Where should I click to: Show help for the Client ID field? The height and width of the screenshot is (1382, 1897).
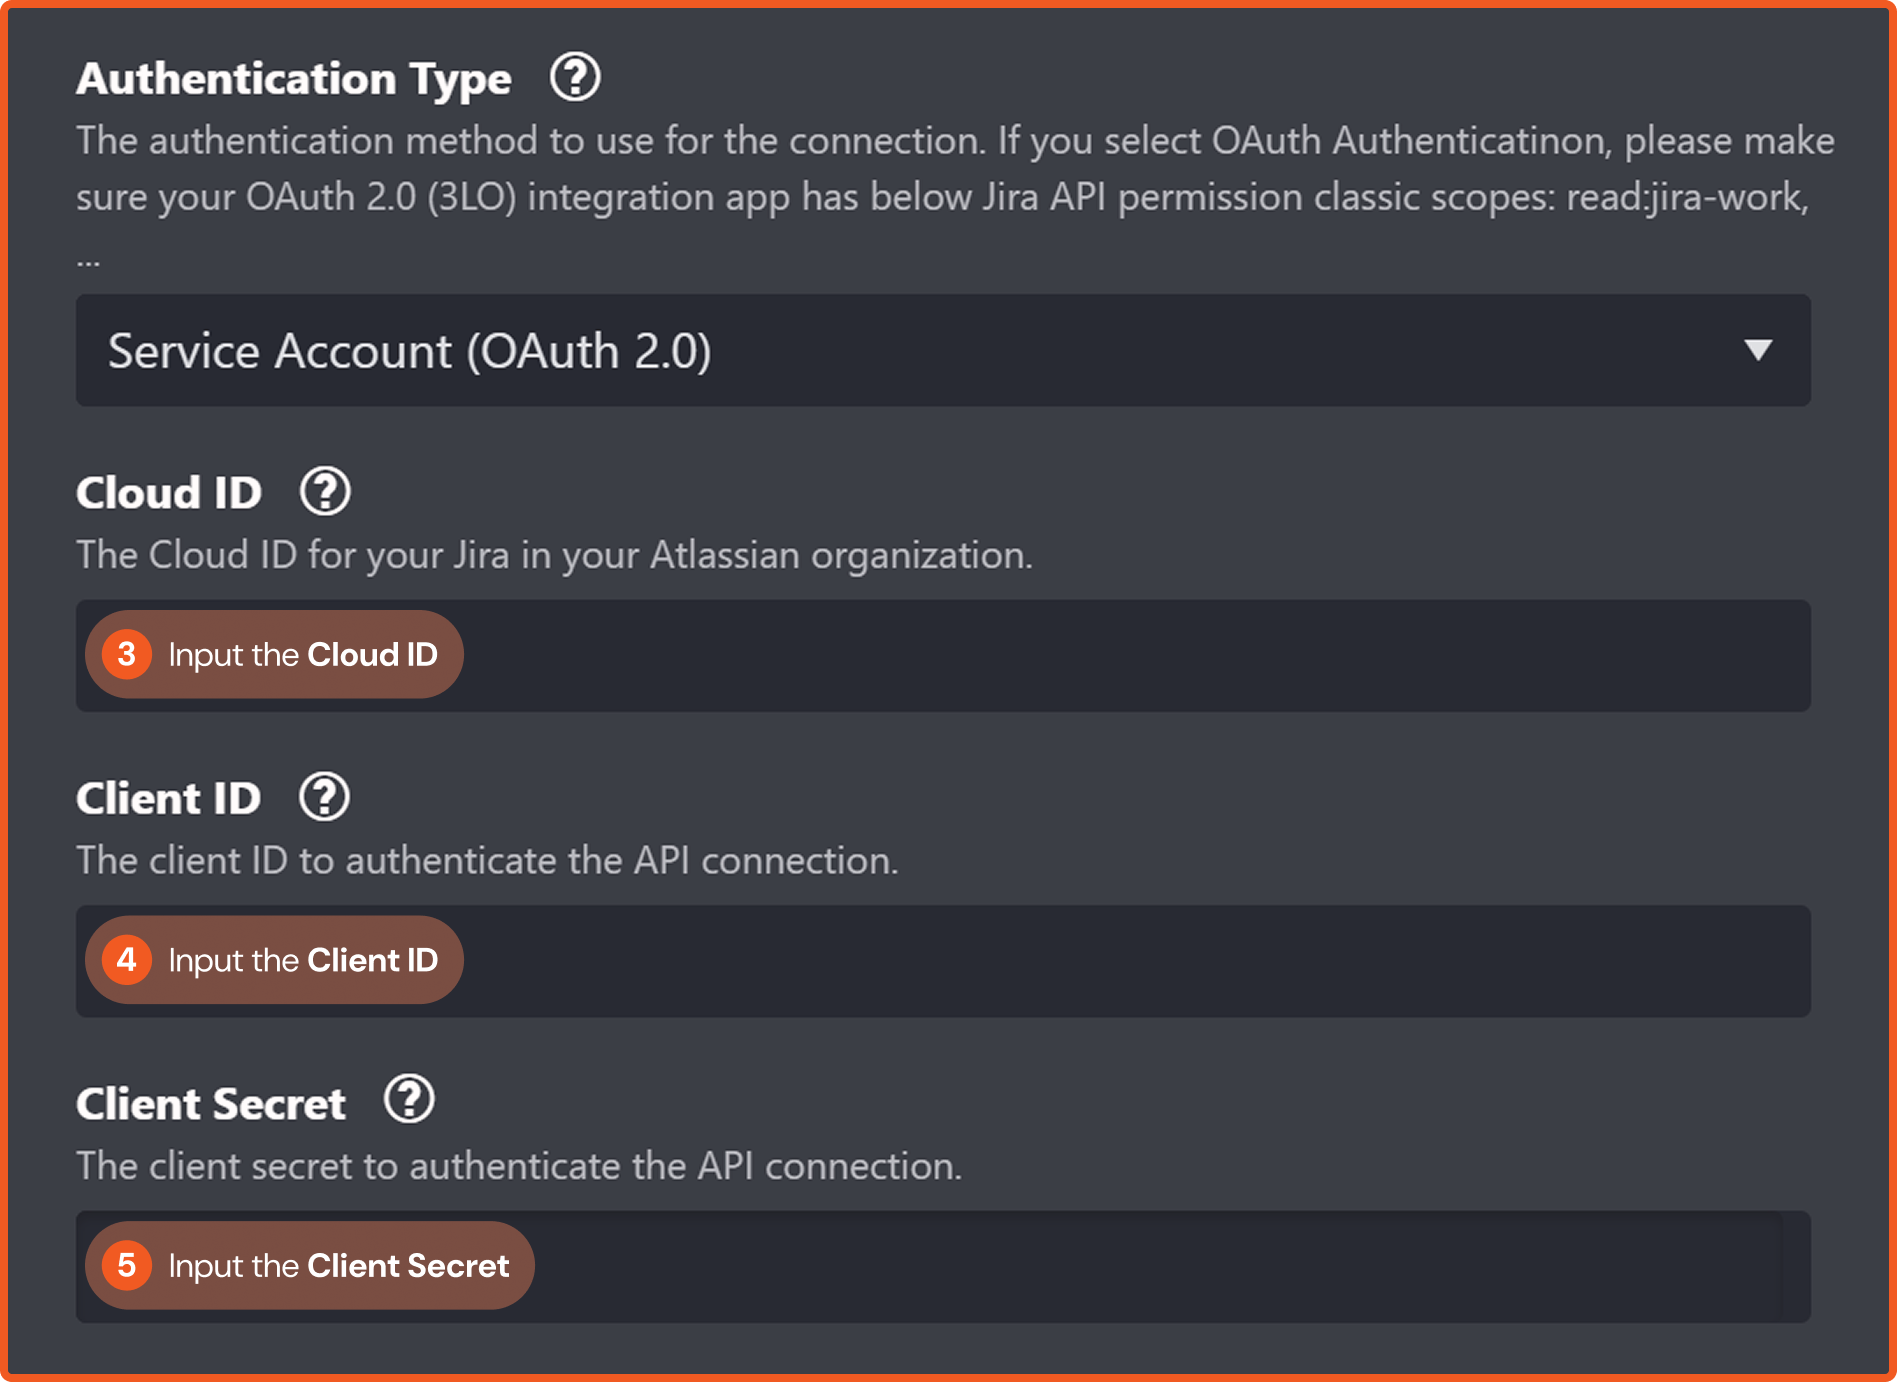[x=324, y=797]
